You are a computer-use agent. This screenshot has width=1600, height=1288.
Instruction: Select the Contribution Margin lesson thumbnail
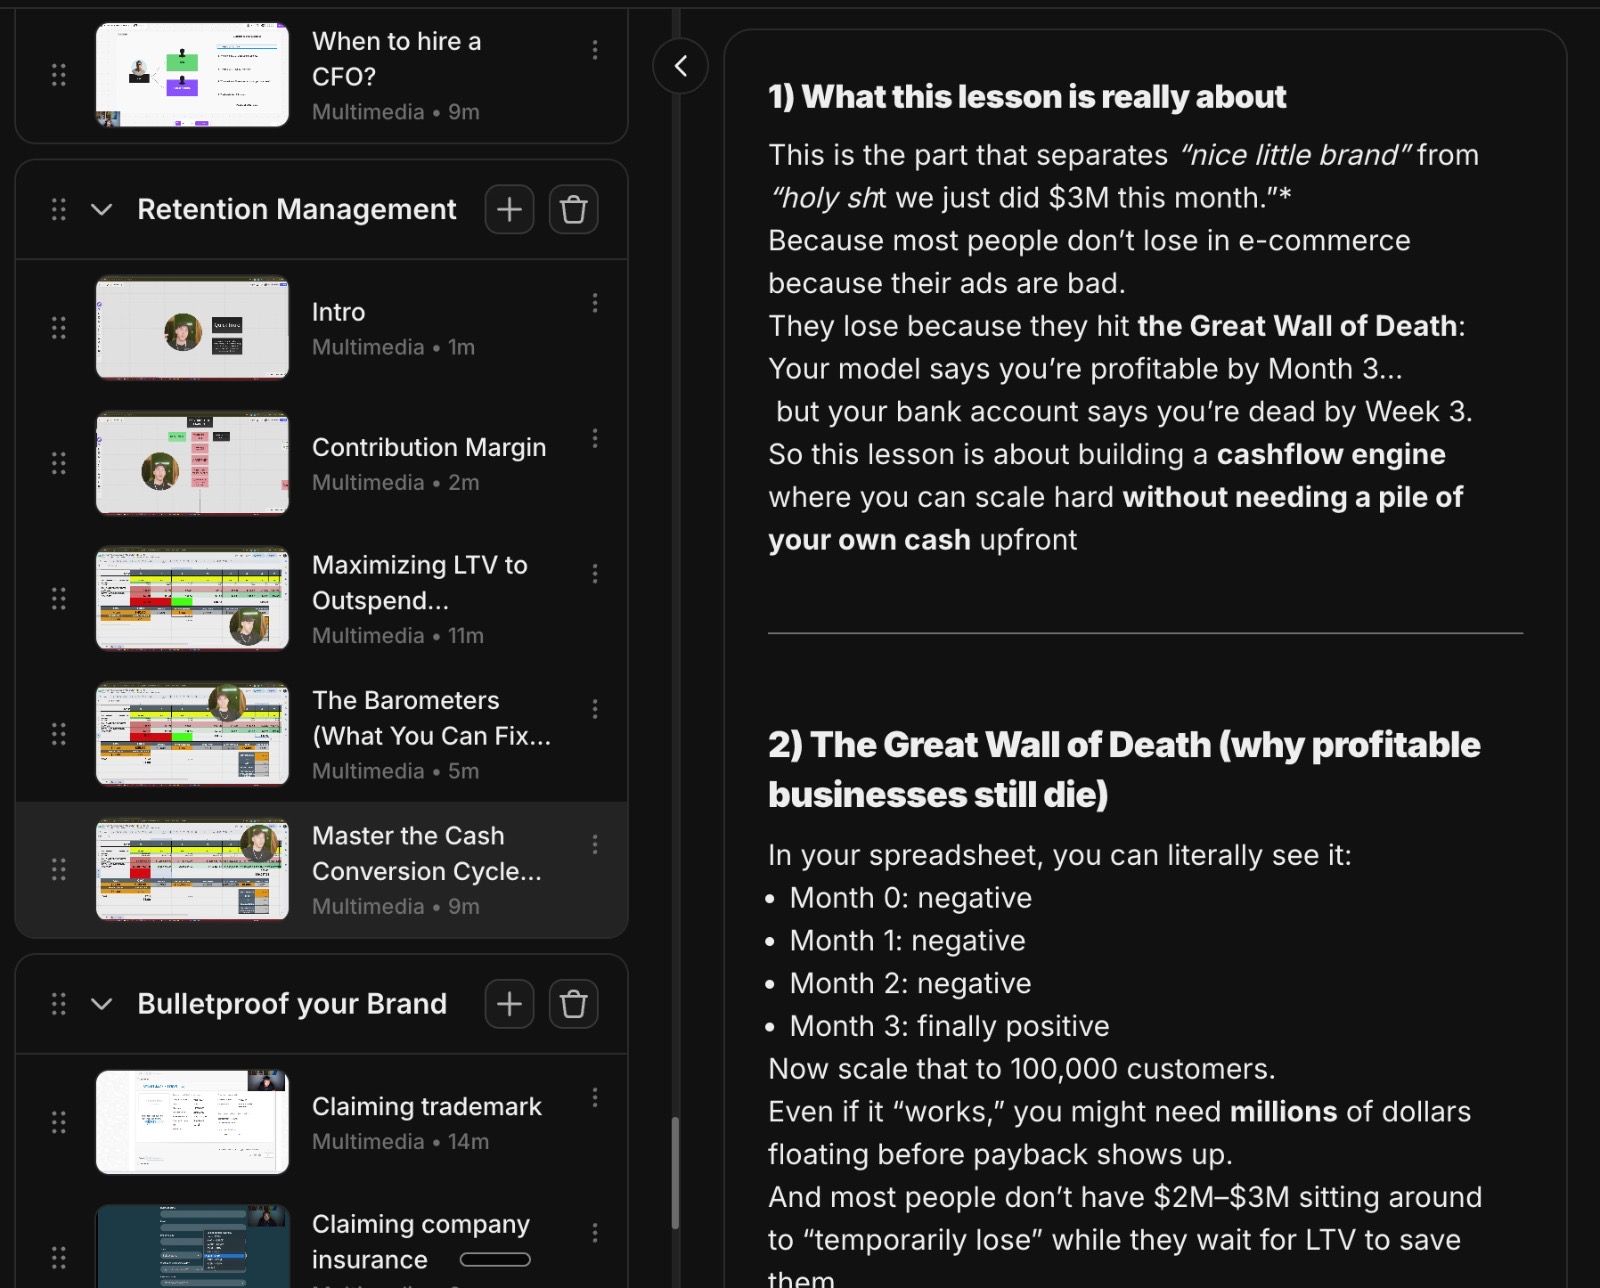click(192, 463)
